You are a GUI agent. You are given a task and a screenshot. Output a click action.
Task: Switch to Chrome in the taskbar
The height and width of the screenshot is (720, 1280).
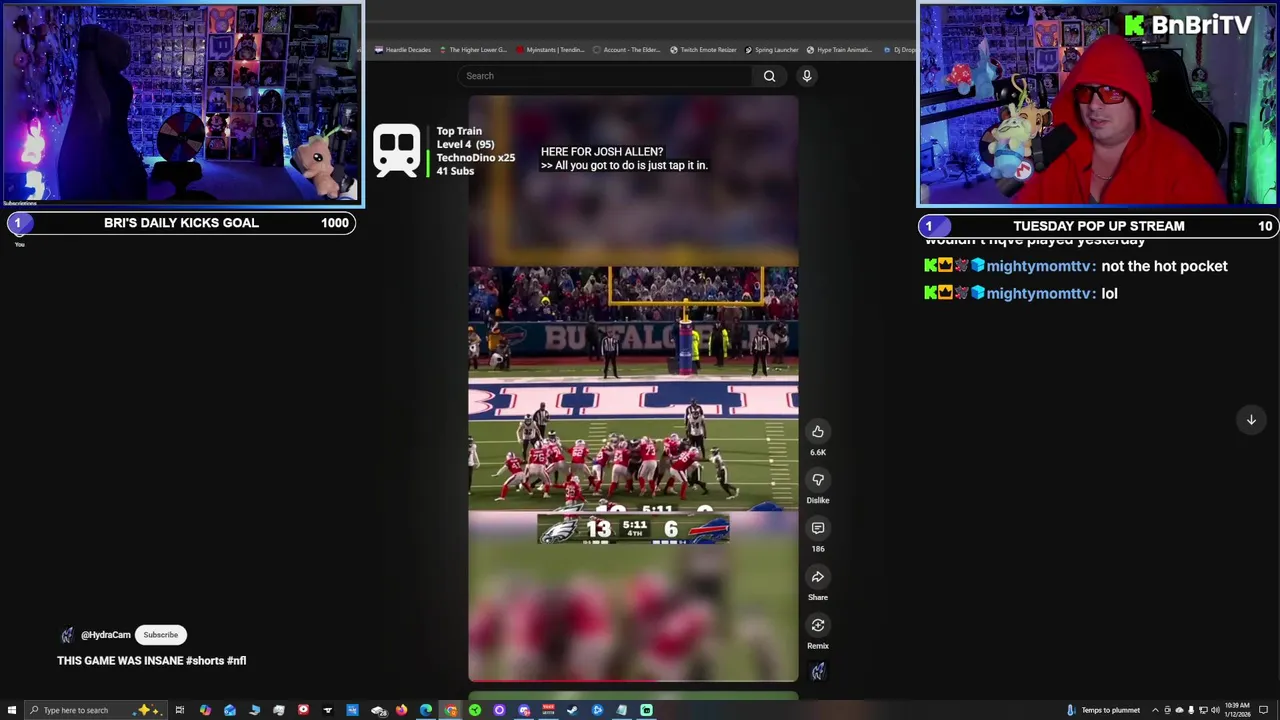coord(451,710)
